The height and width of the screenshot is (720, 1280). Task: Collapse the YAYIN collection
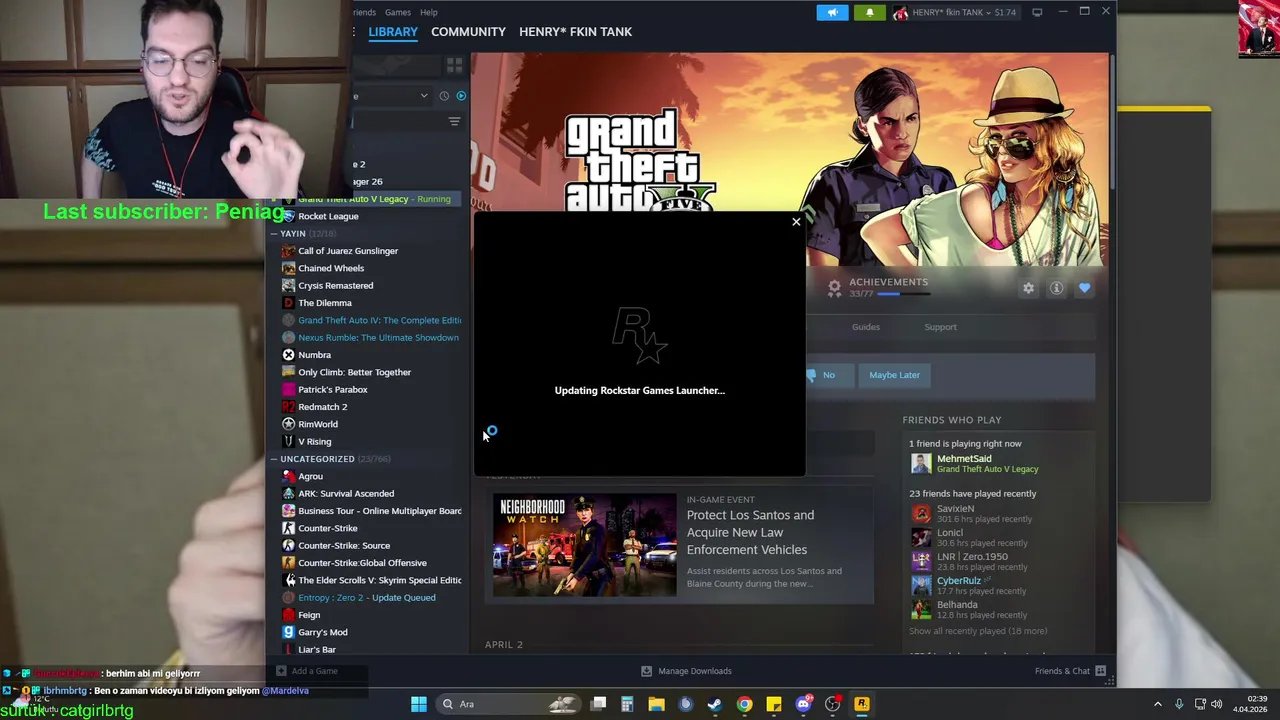pos(274,234)
